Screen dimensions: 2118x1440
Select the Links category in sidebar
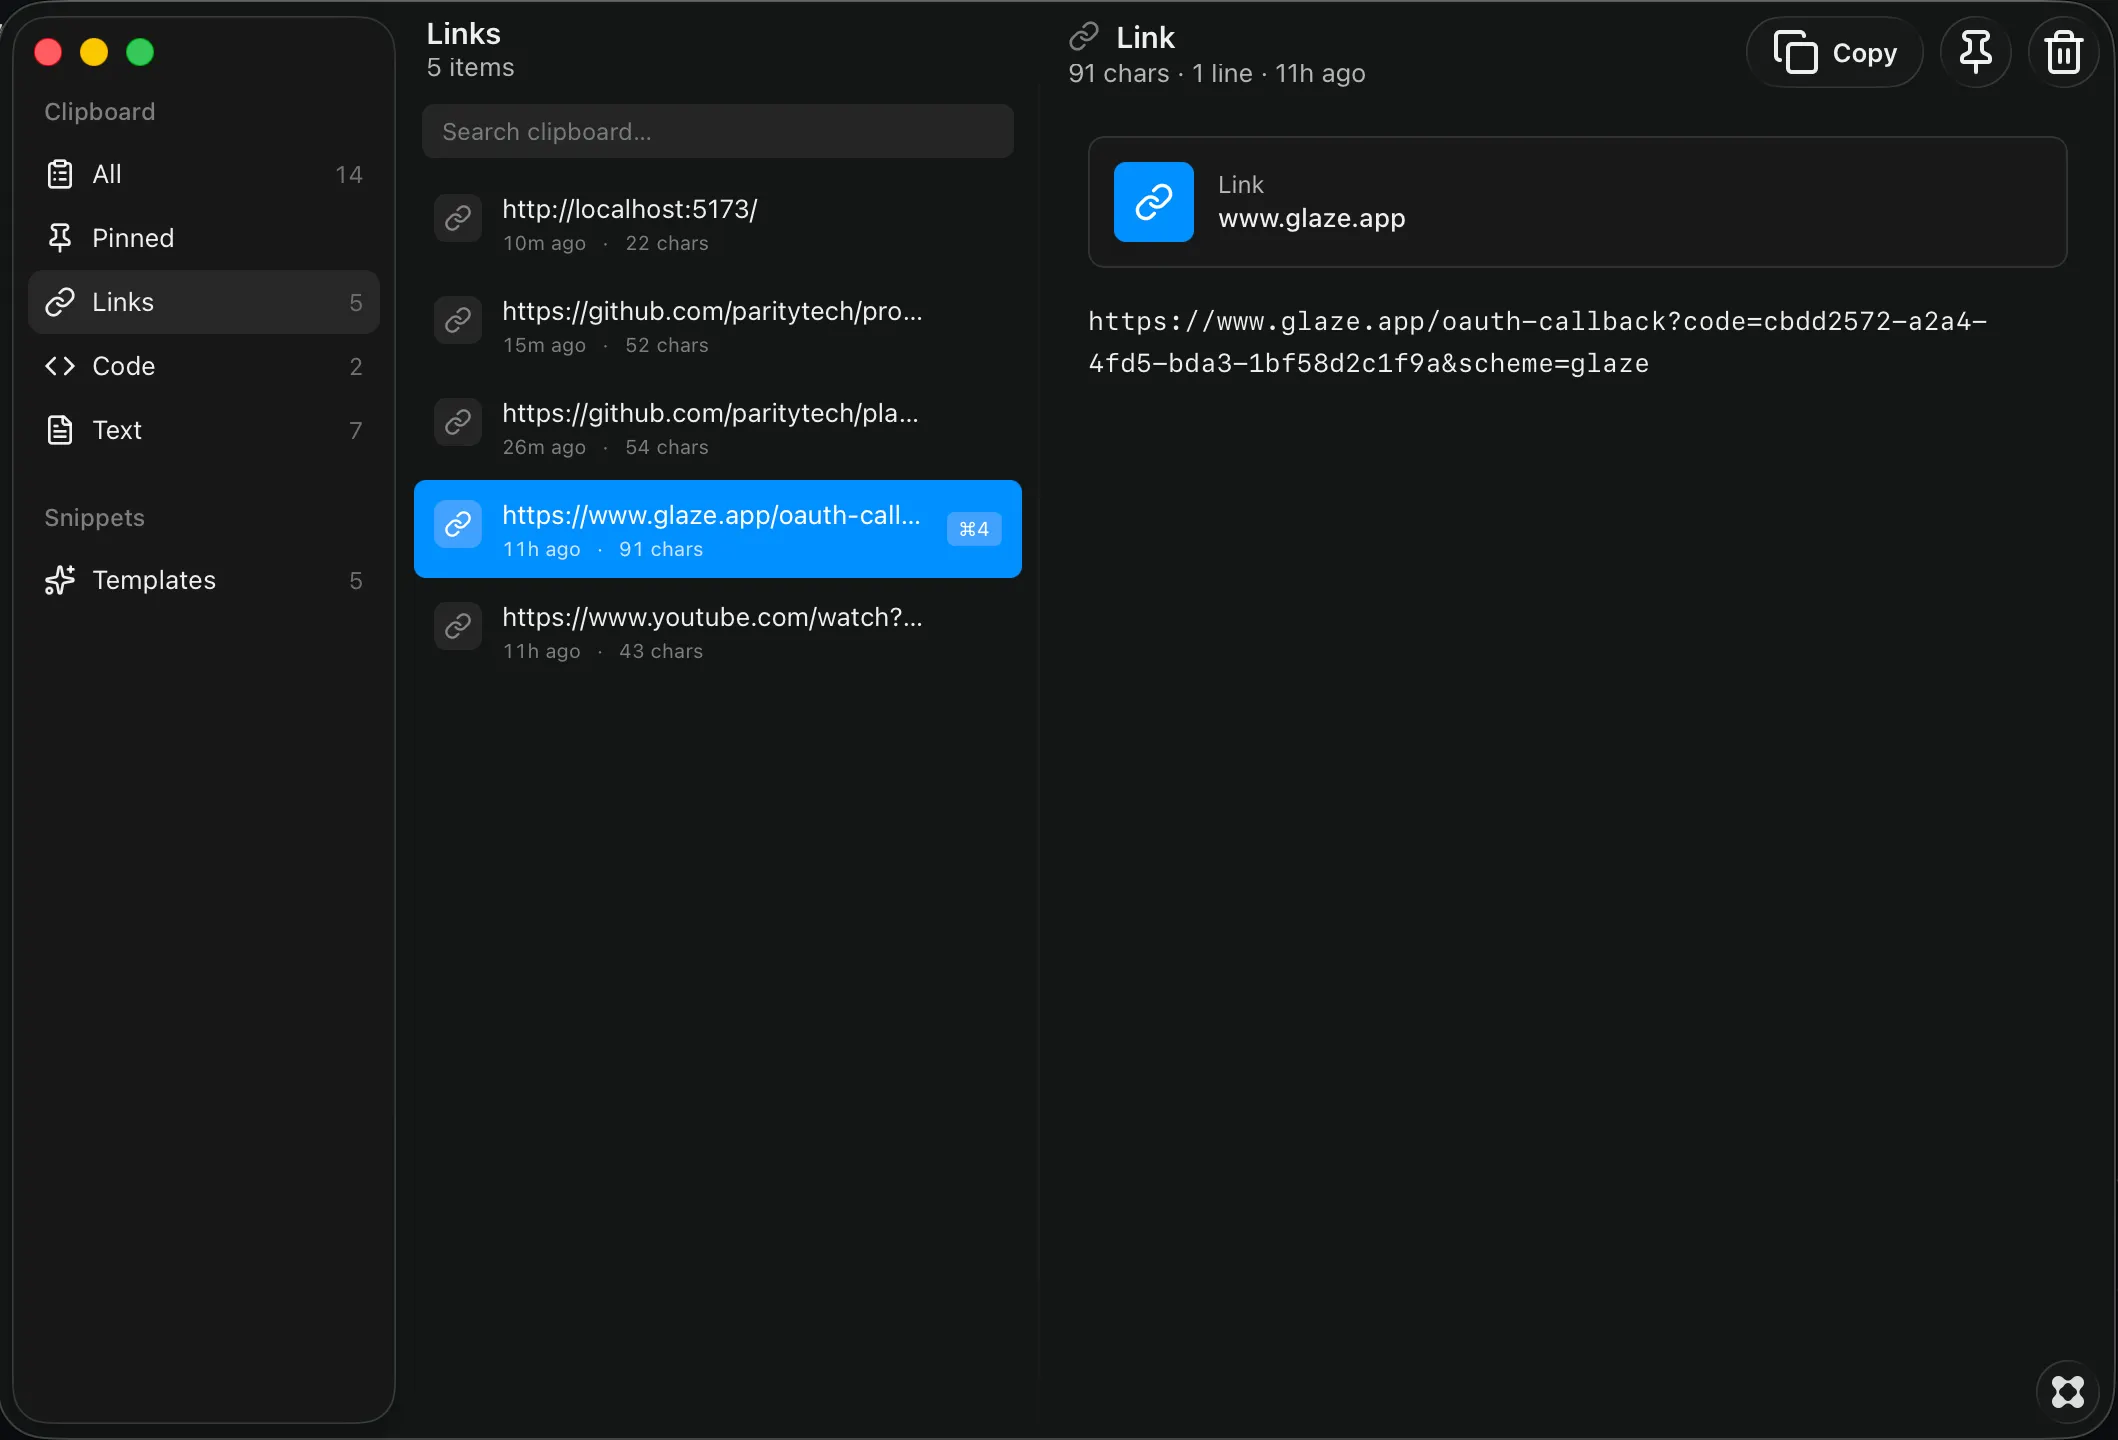pyautogui.click(x=204, y=302)
